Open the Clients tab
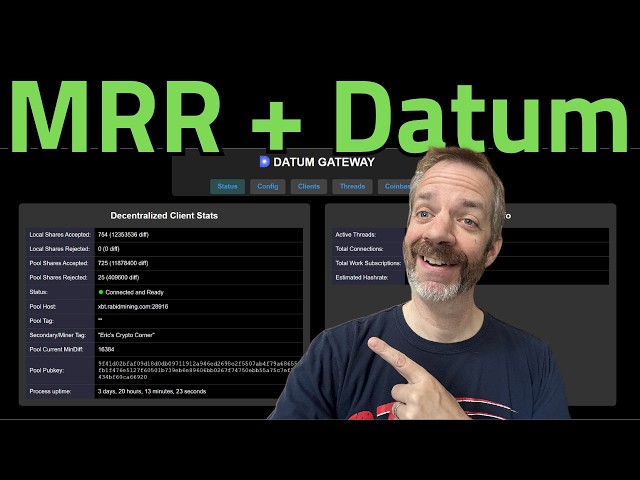640x480 pixels. pos(309,187)
